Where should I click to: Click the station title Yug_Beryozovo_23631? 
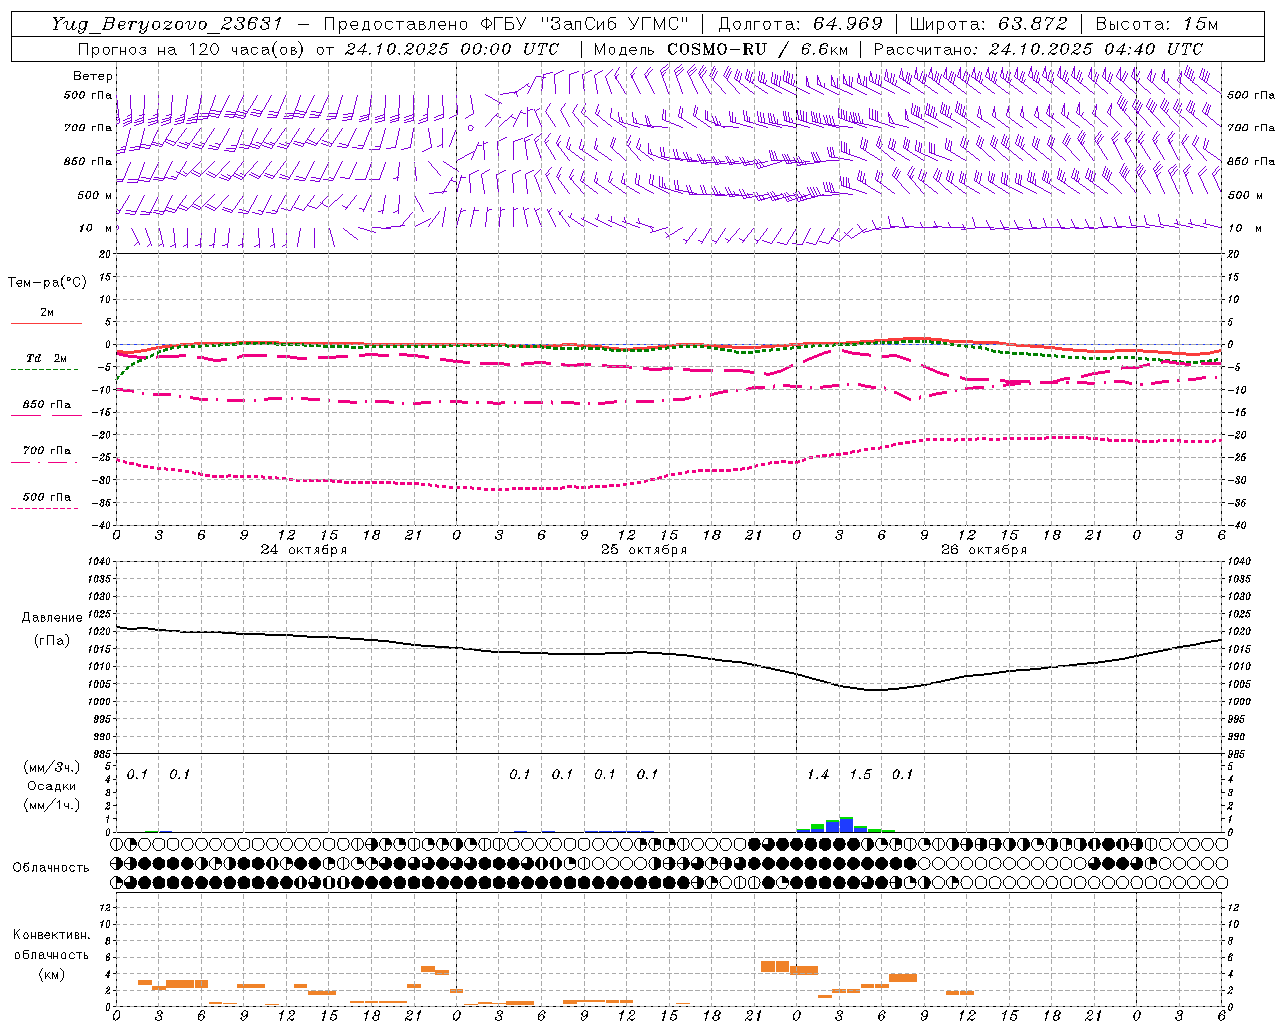pyautogui.click(x=167, y=24)
